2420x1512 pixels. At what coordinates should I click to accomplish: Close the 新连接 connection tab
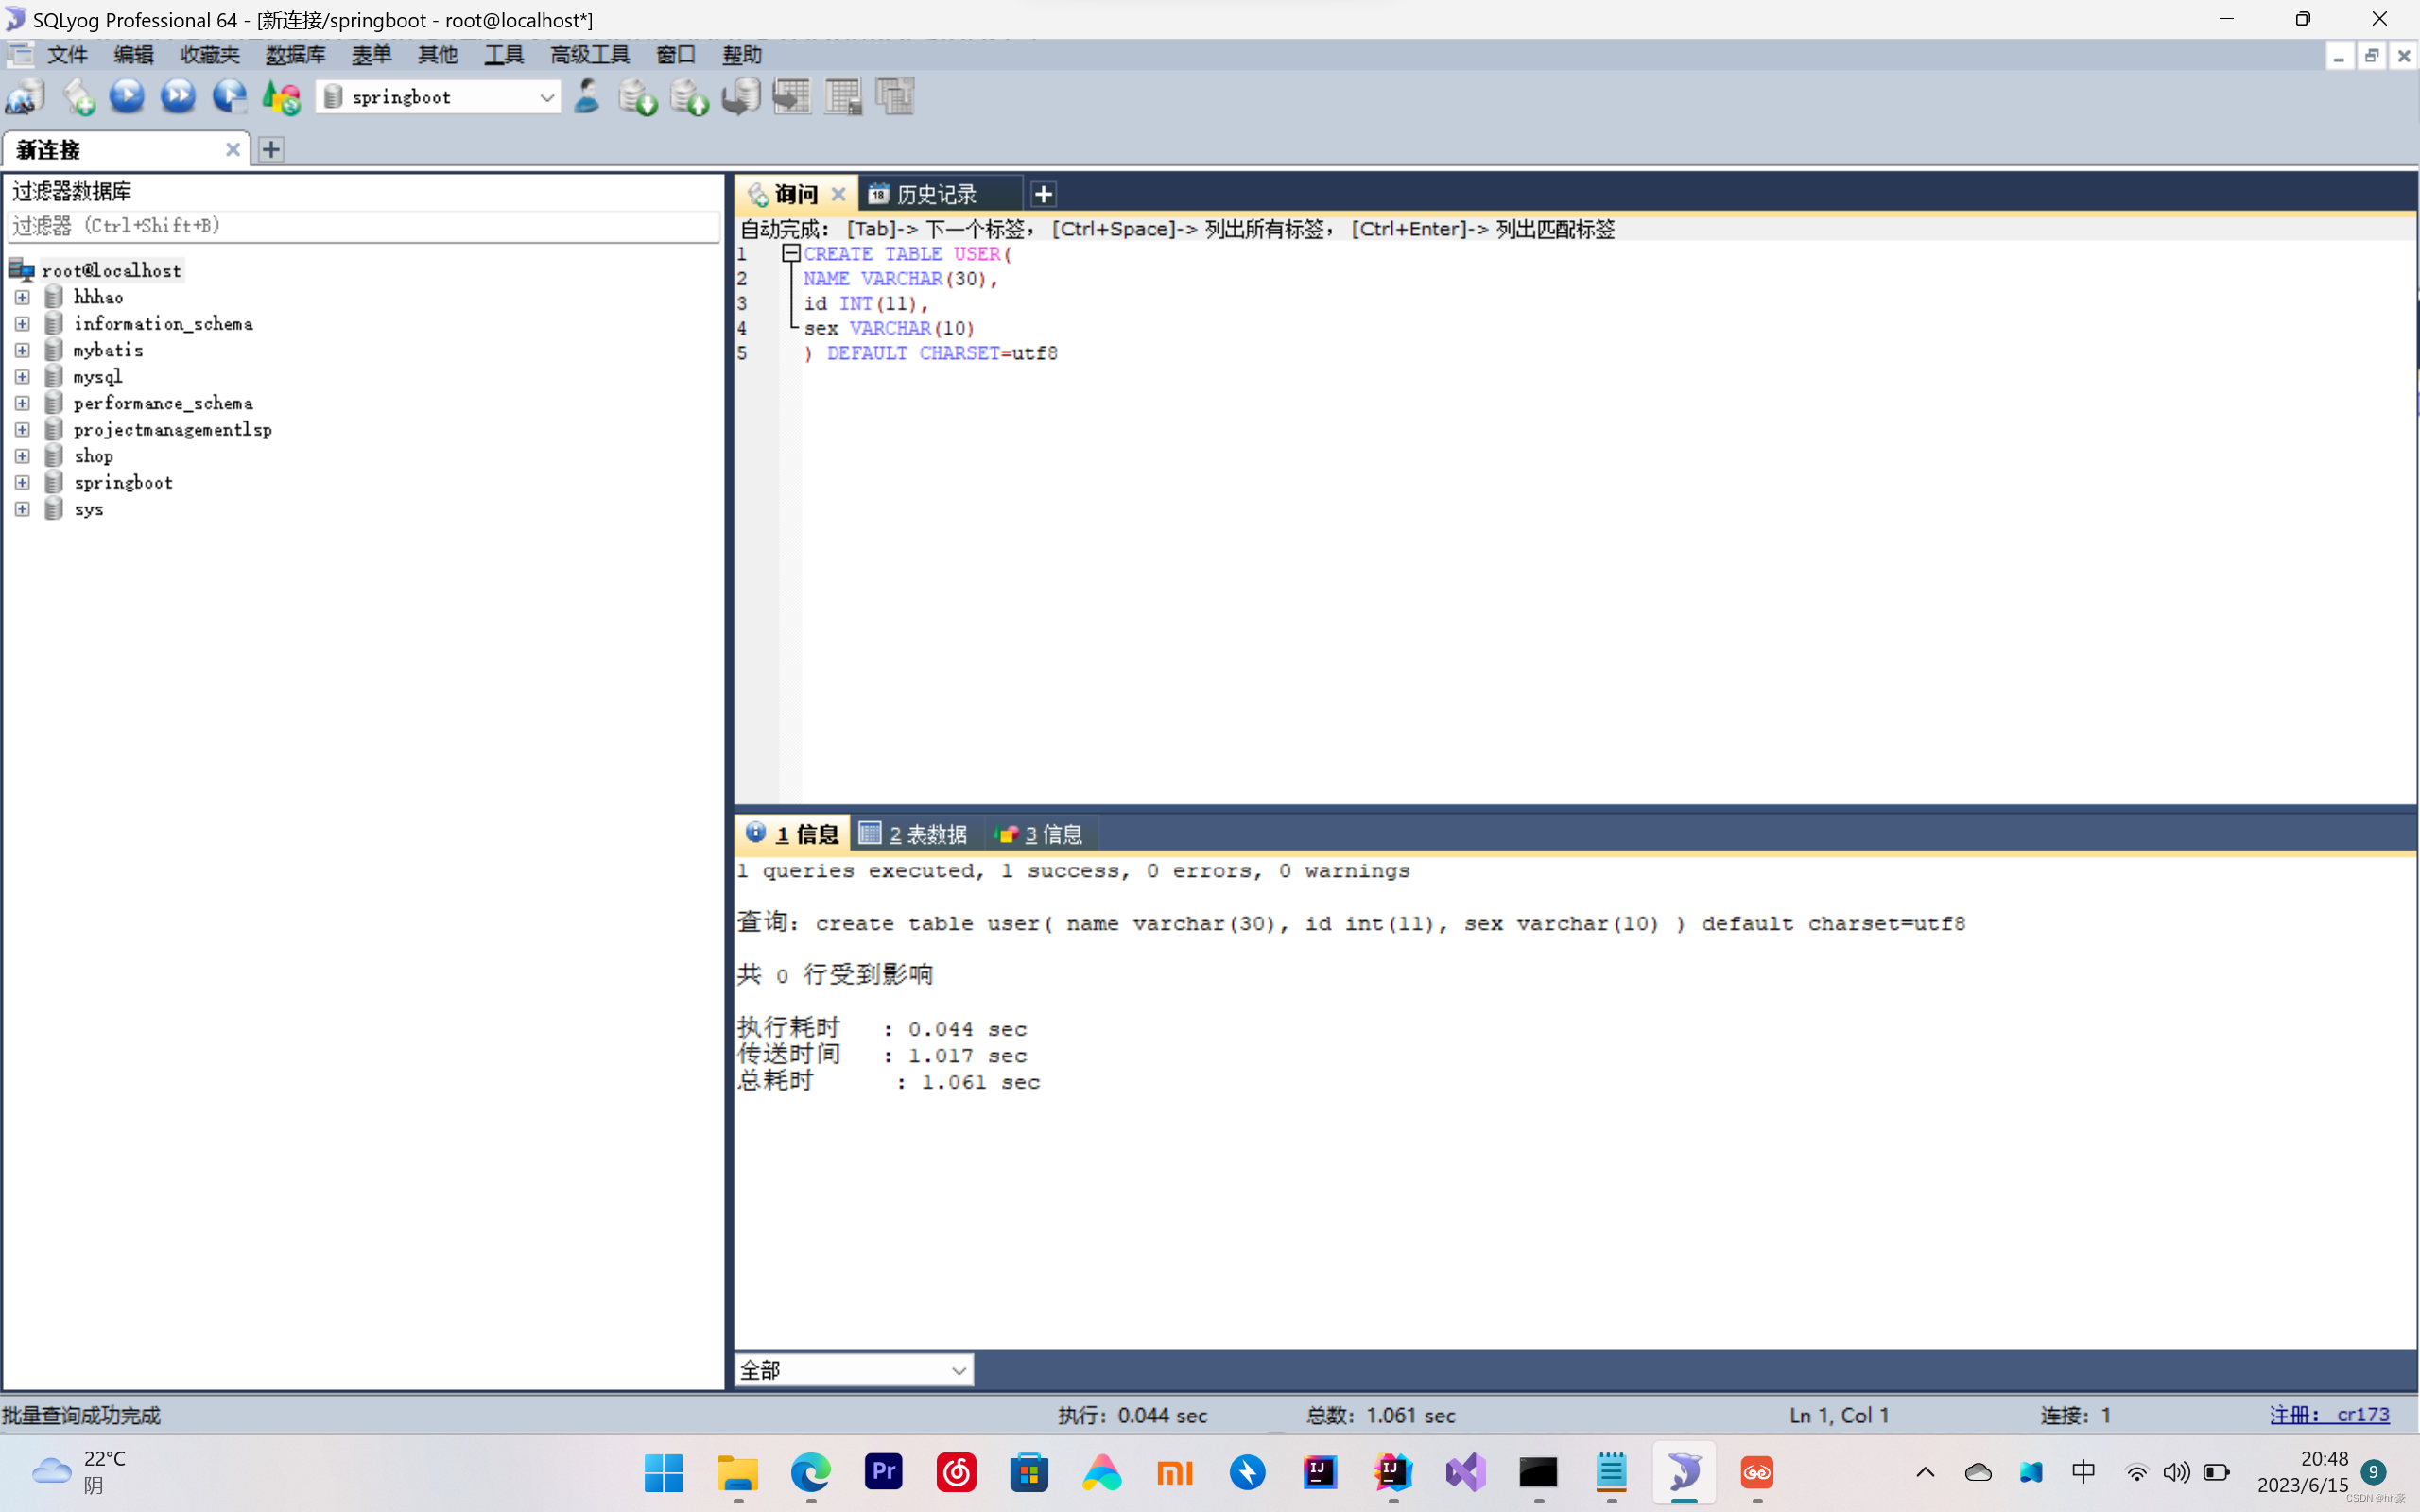[x=232, y=150]
